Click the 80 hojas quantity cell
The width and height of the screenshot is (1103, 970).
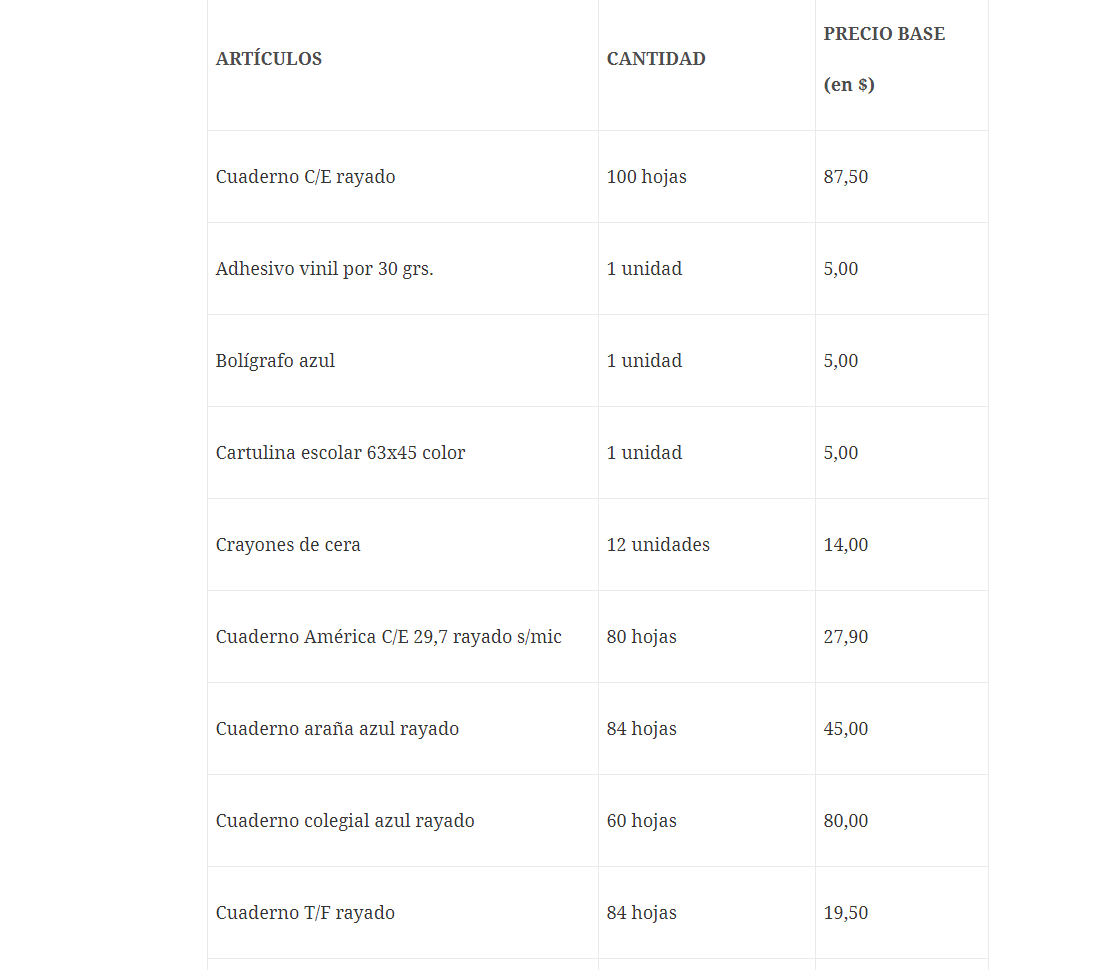641,637
